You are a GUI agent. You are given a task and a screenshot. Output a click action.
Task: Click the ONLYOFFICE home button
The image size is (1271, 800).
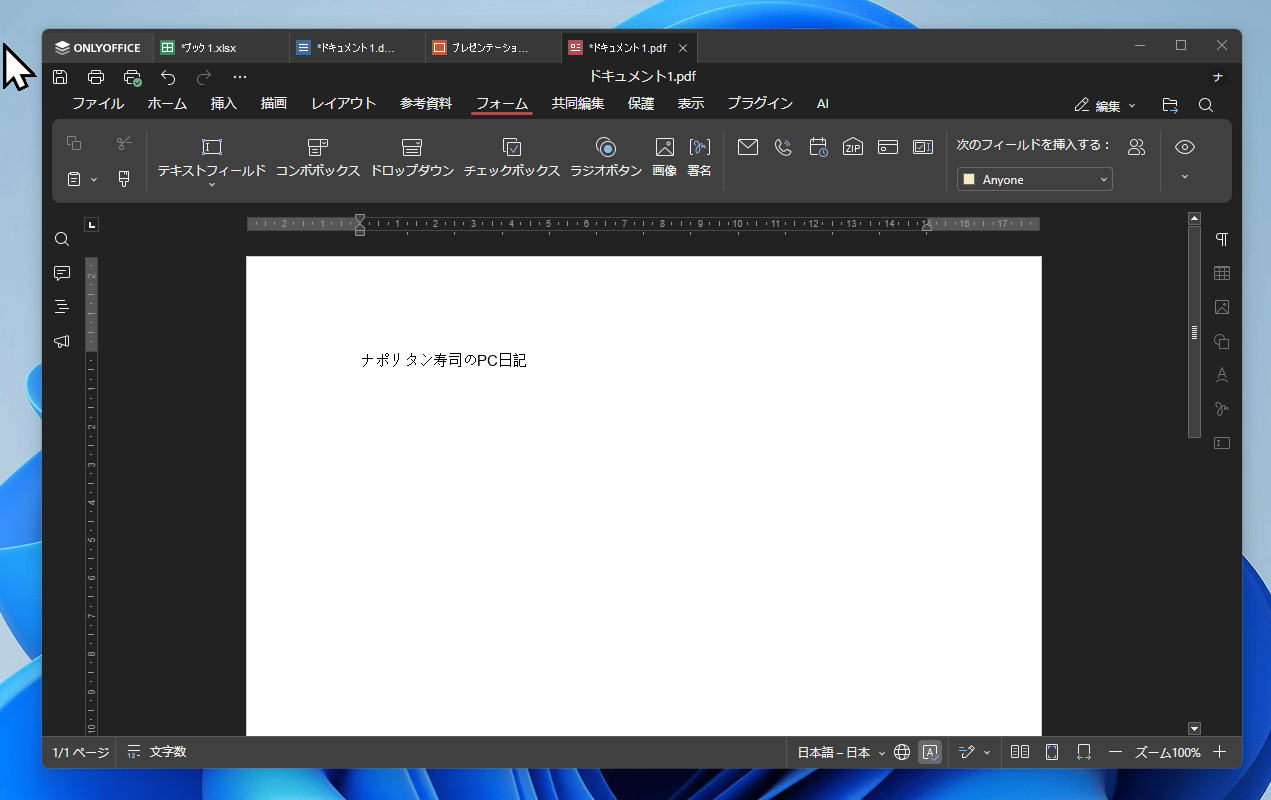[98, 47]
